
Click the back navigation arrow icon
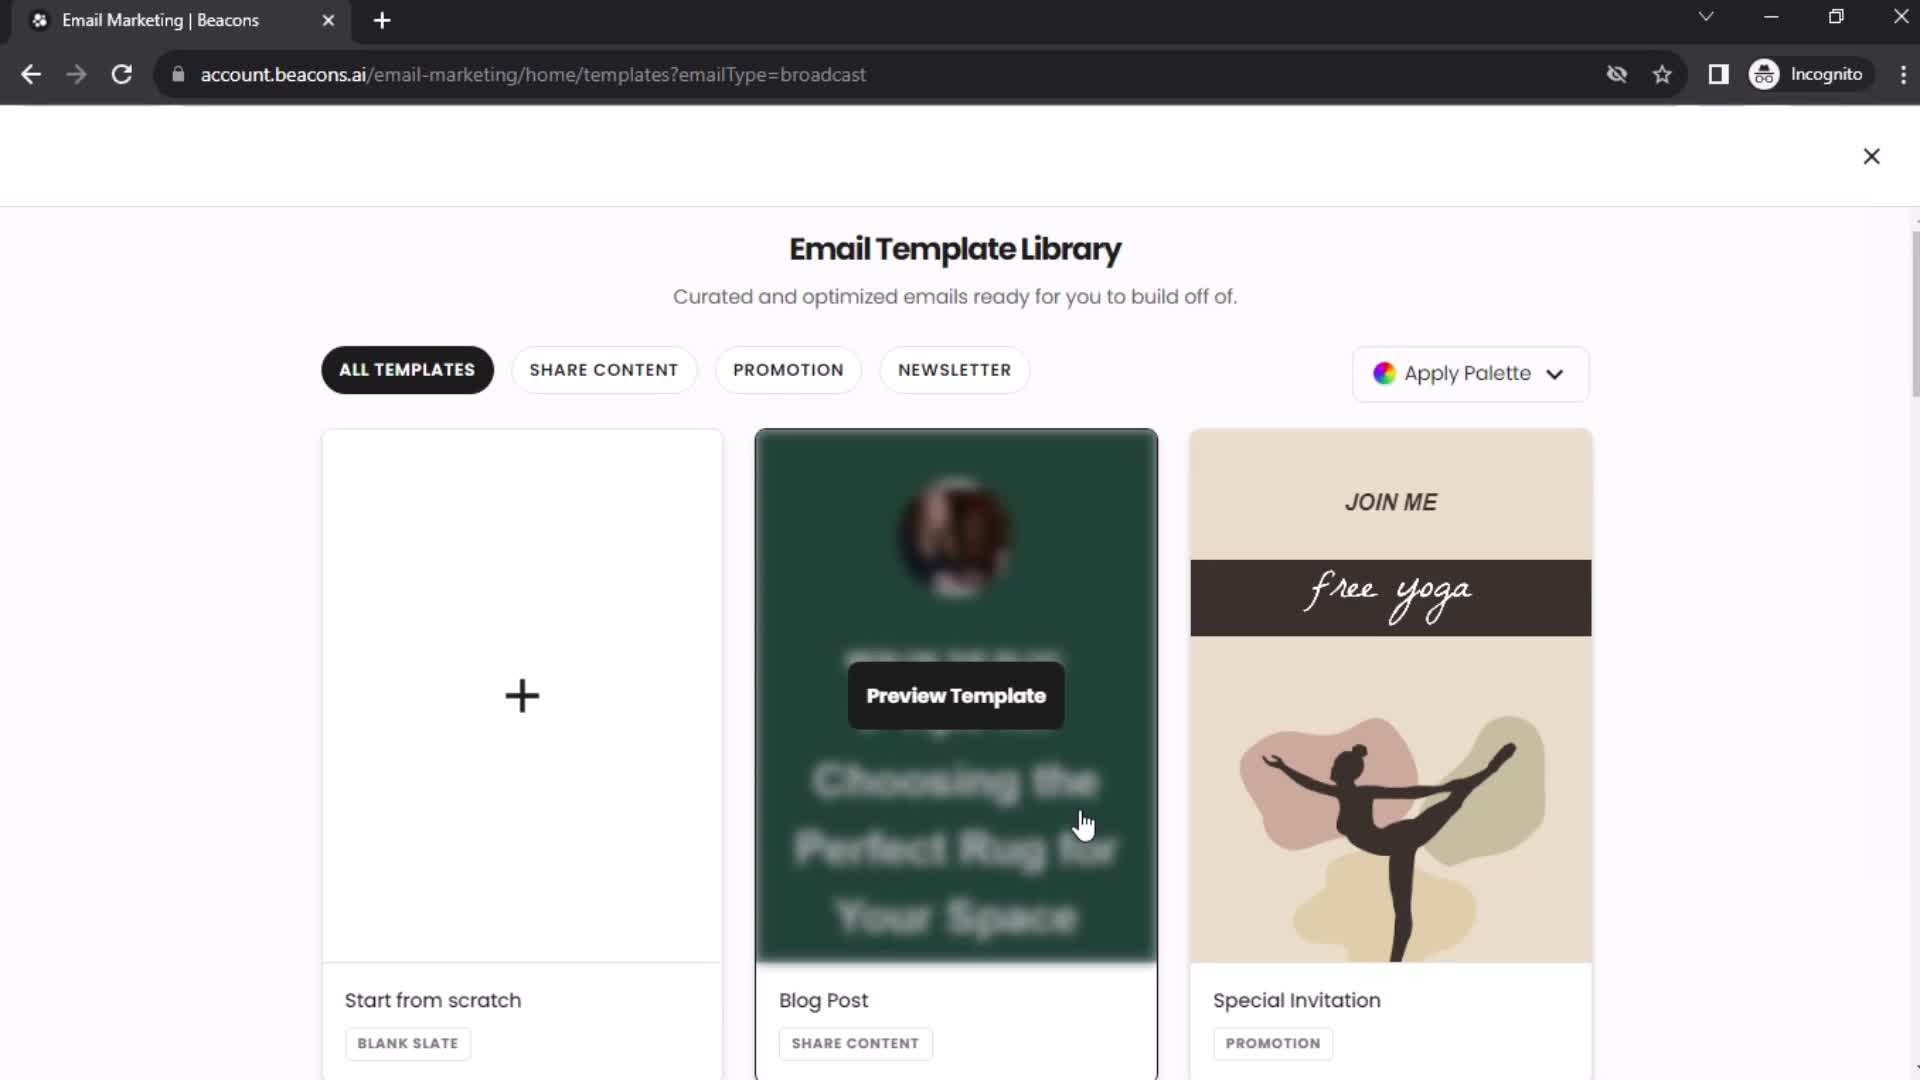pos(32,74)
